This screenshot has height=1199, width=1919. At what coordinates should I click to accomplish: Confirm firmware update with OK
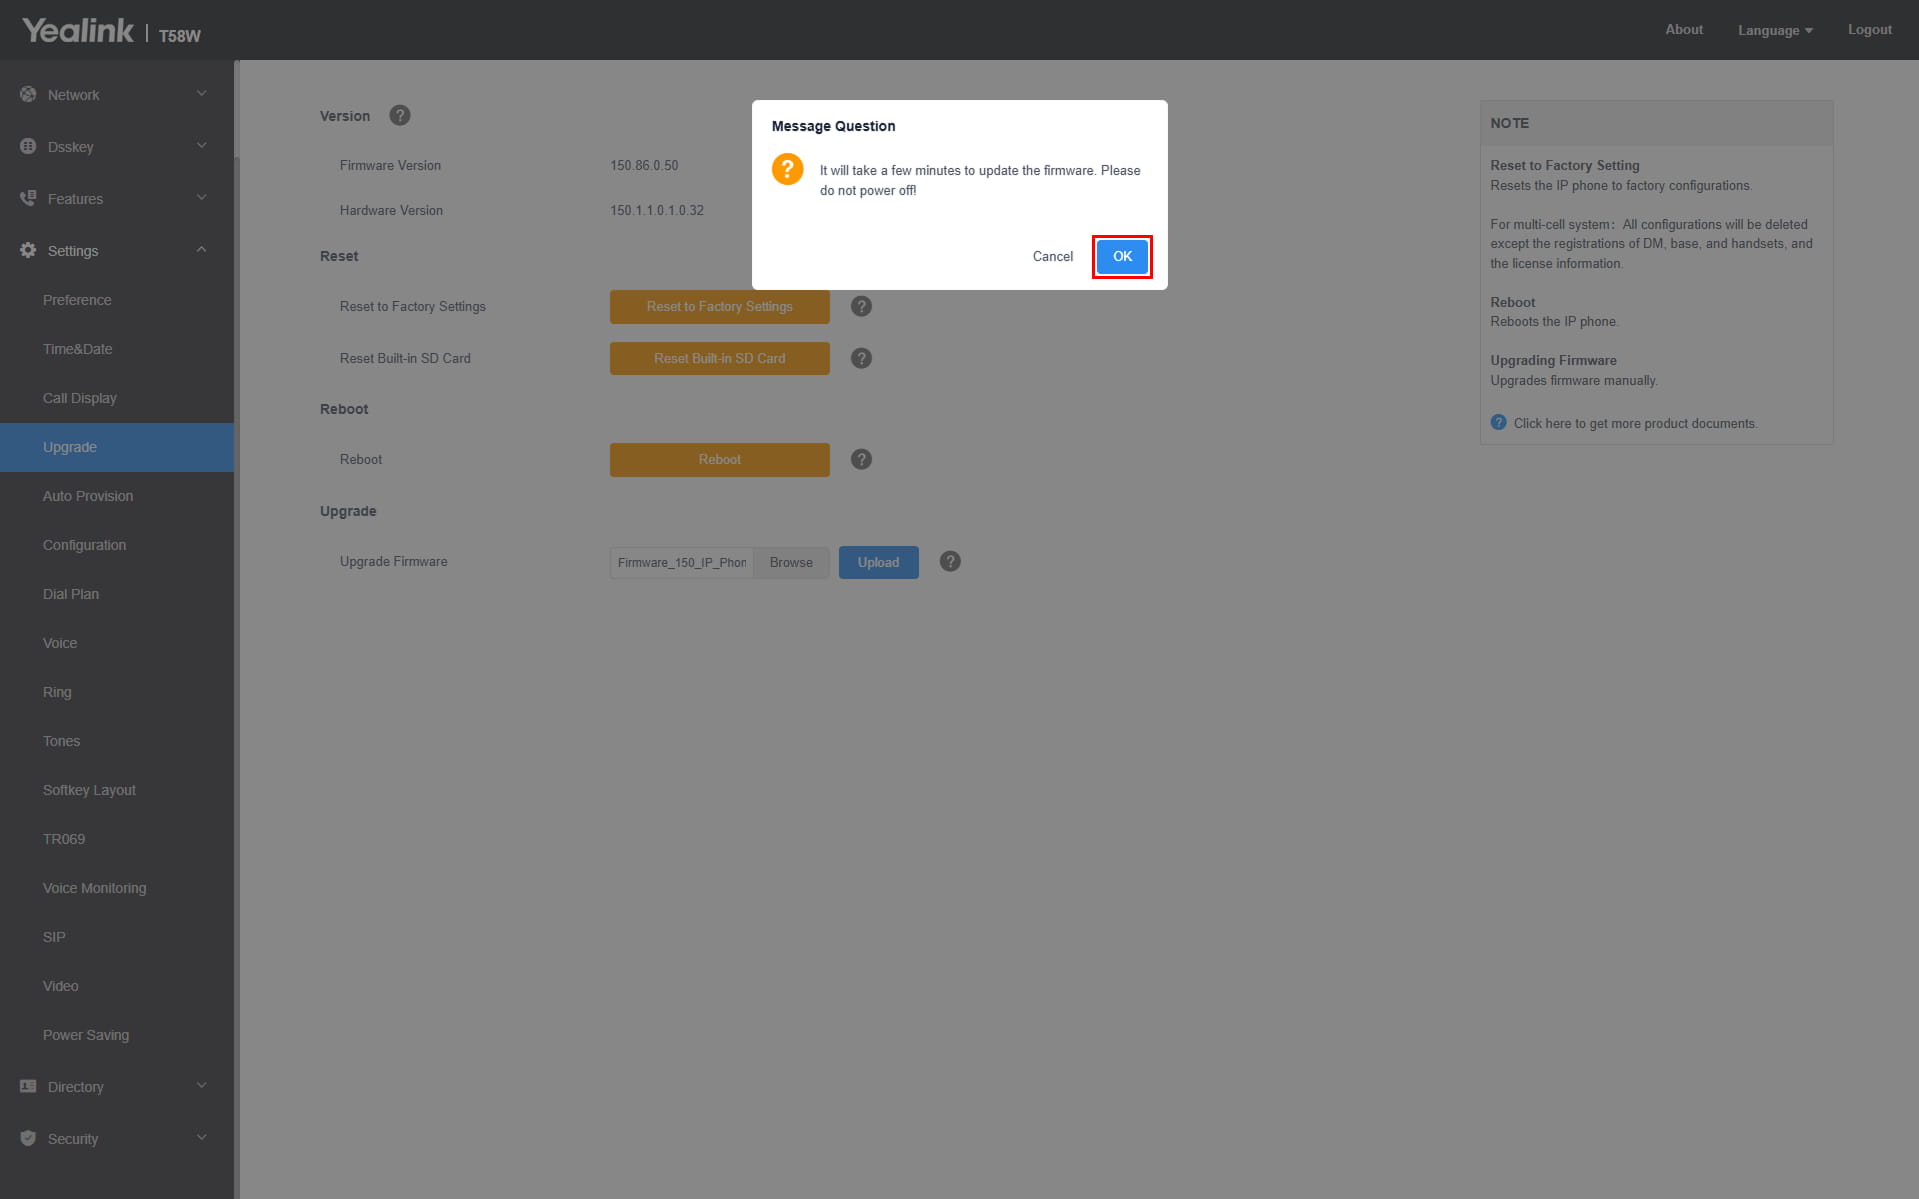(x=1122, y=257)
